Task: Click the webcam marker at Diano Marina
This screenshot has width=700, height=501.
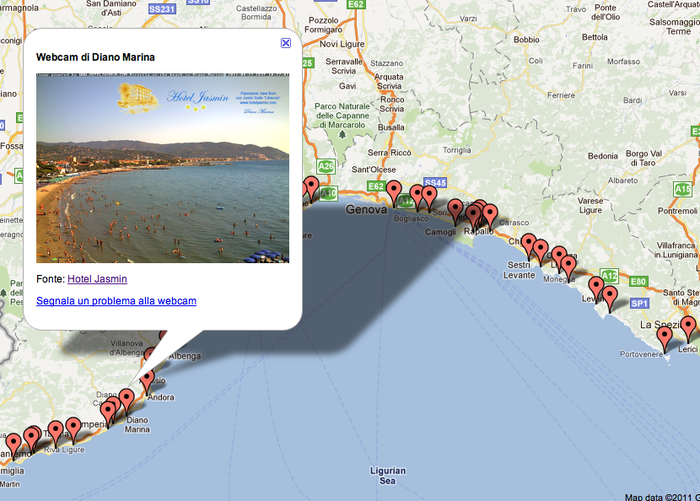Action: tap(125, 400)
